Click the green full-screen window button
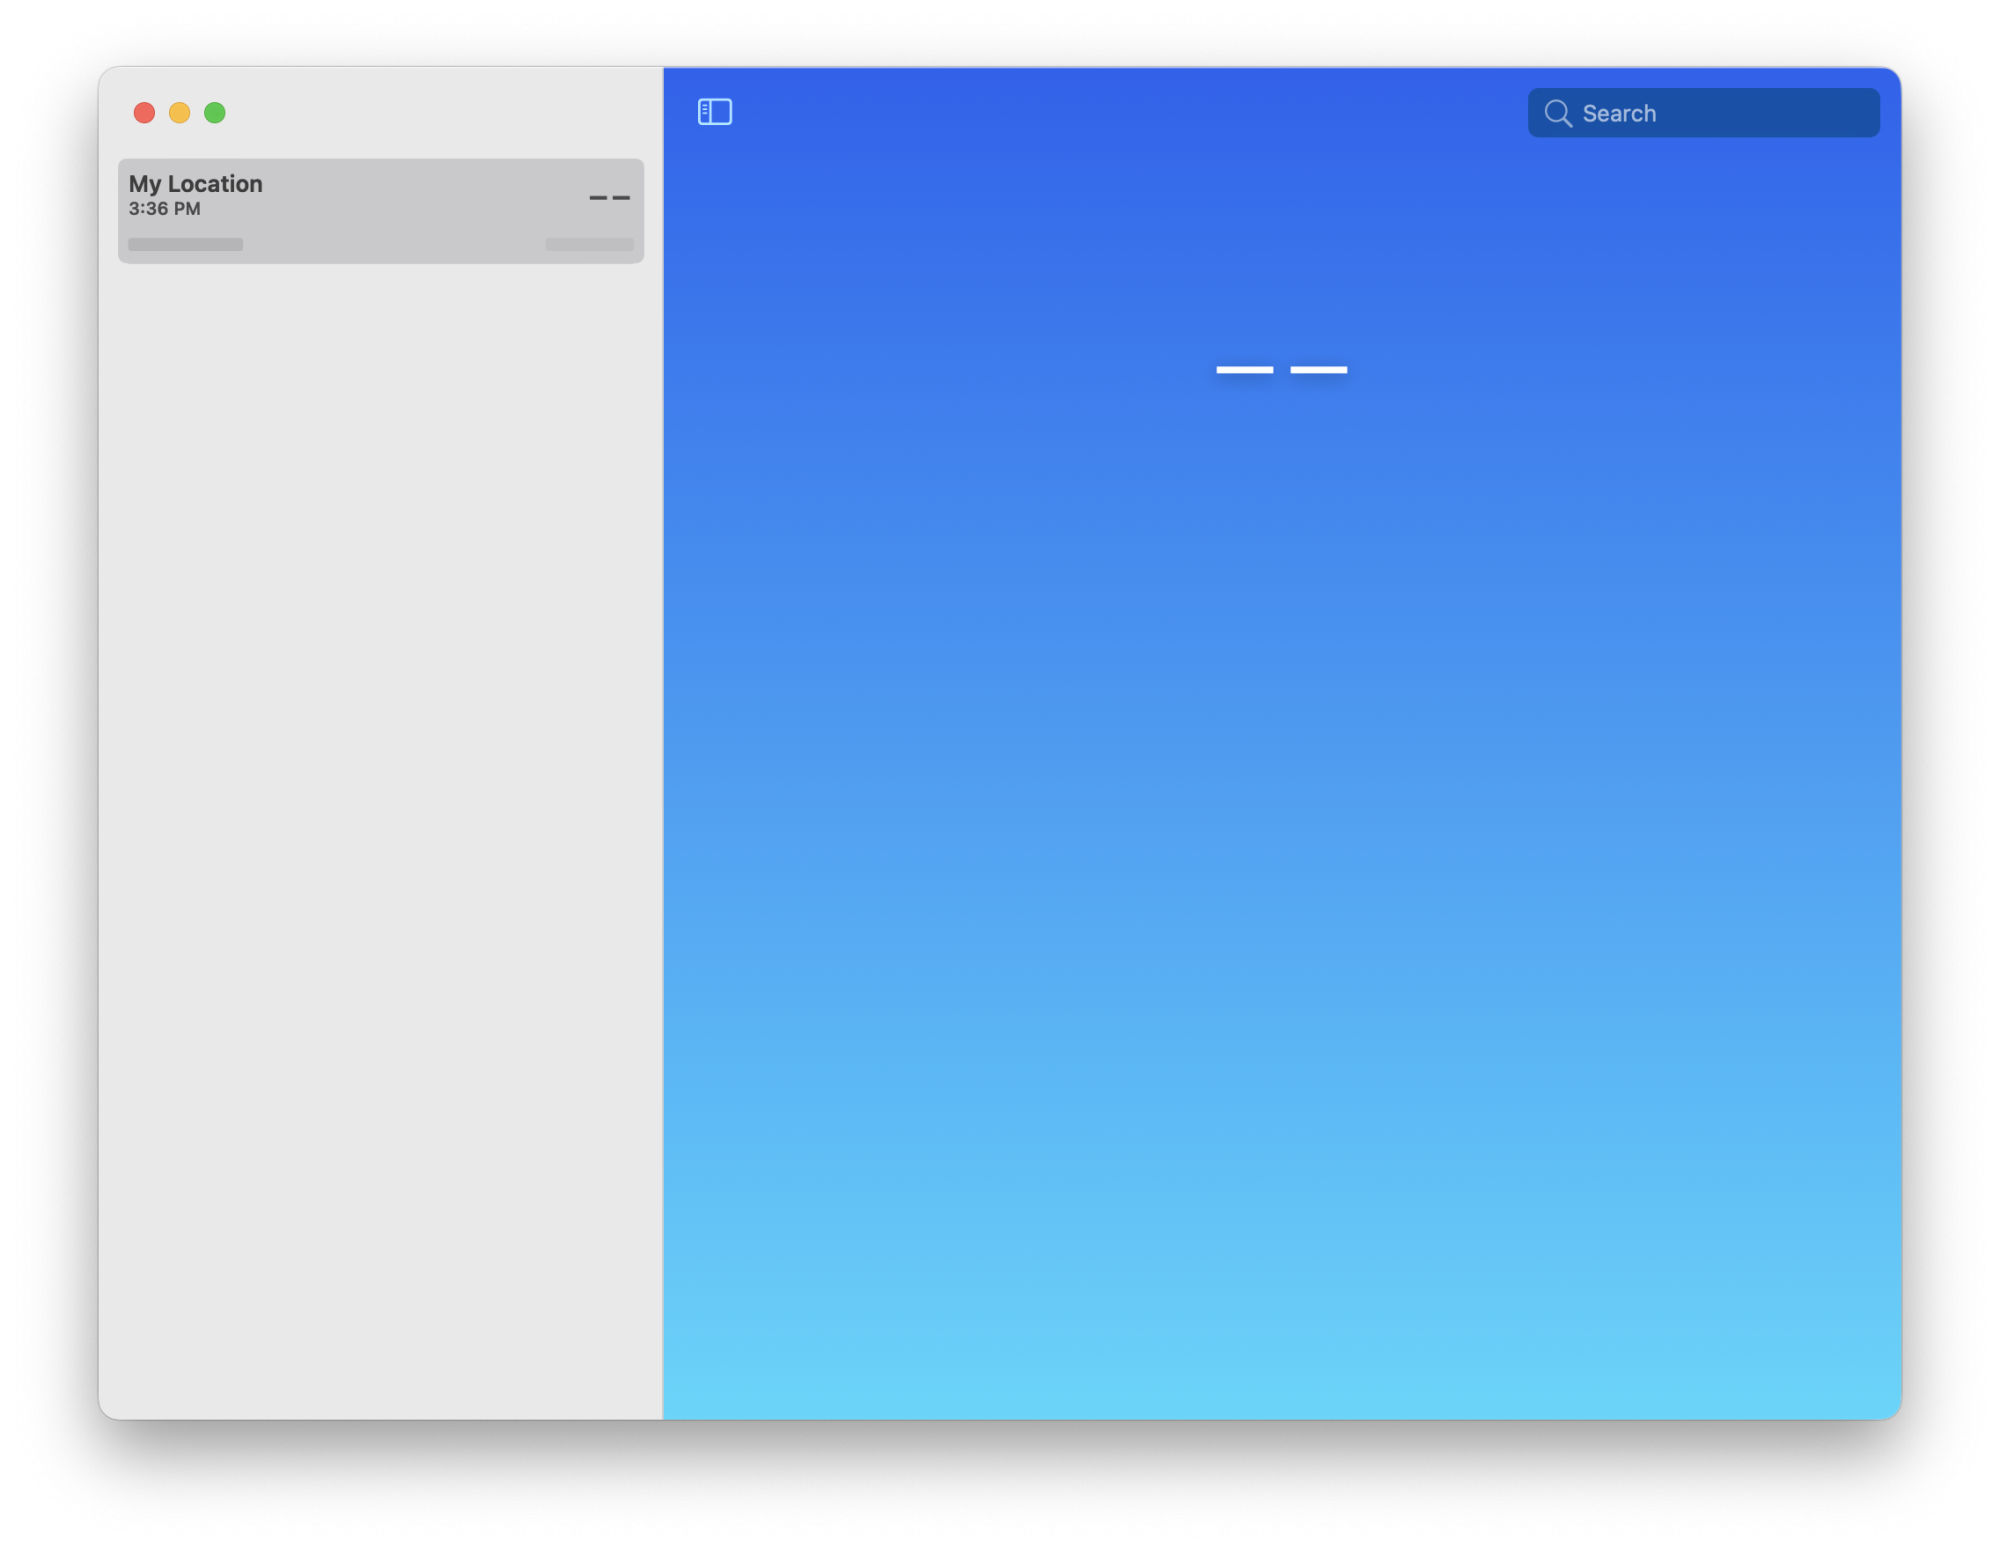 pyautogui.click(x=215, y=113)
